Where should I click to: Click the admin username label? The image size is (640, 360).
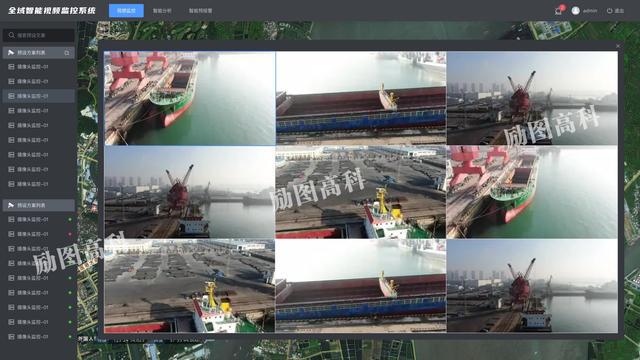(x=590, y=11)
